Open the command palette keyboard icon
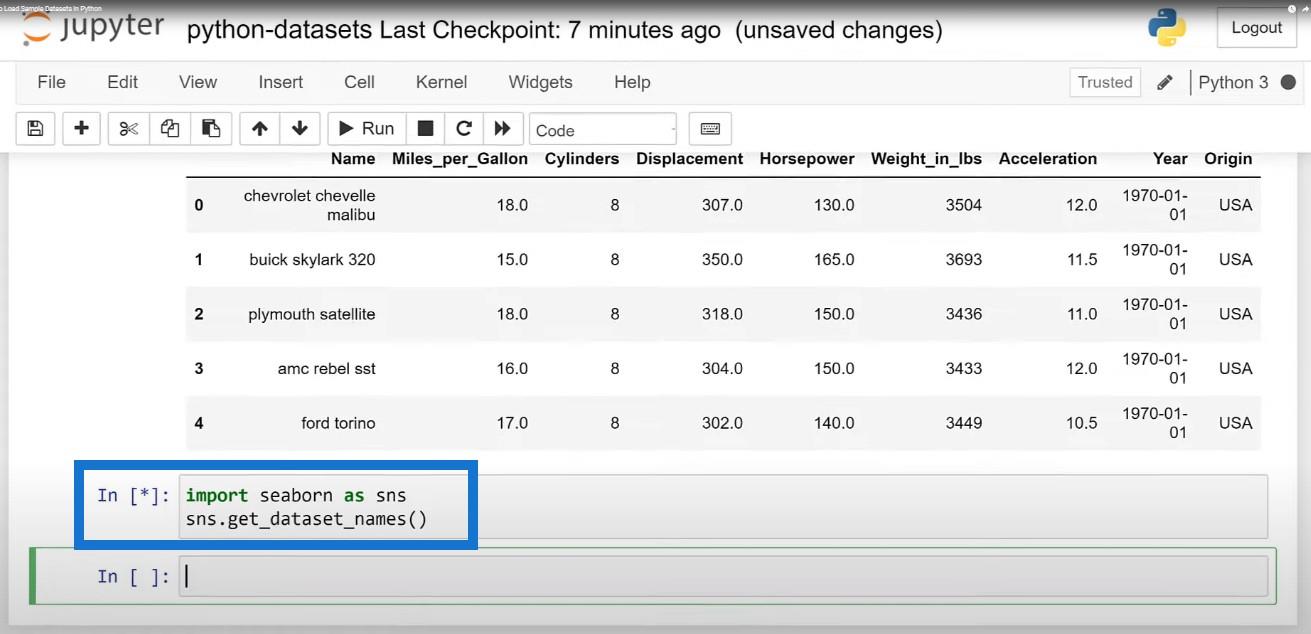Screen dimensions: 1311x634 pos(711,129)
